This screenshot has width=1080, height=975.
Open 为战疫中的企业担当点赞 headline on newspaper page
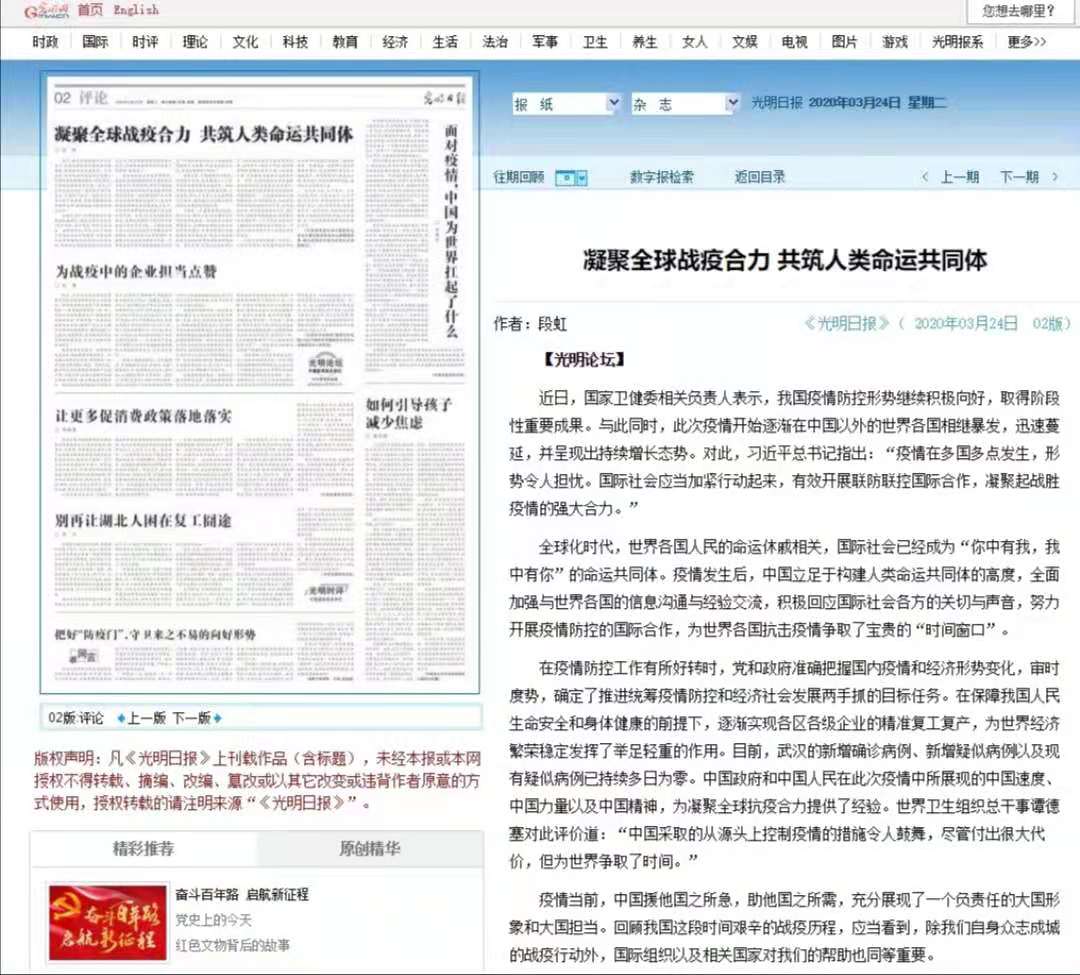(x=136, y=272)
